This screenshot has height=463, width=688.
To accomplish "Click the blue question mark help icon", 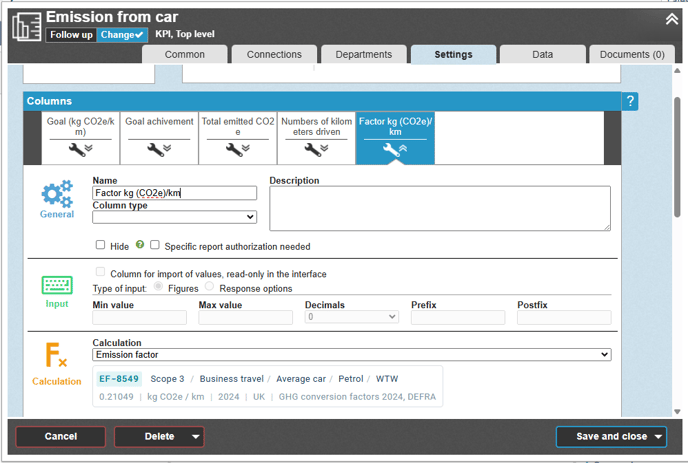I will [x=629, y=101].
